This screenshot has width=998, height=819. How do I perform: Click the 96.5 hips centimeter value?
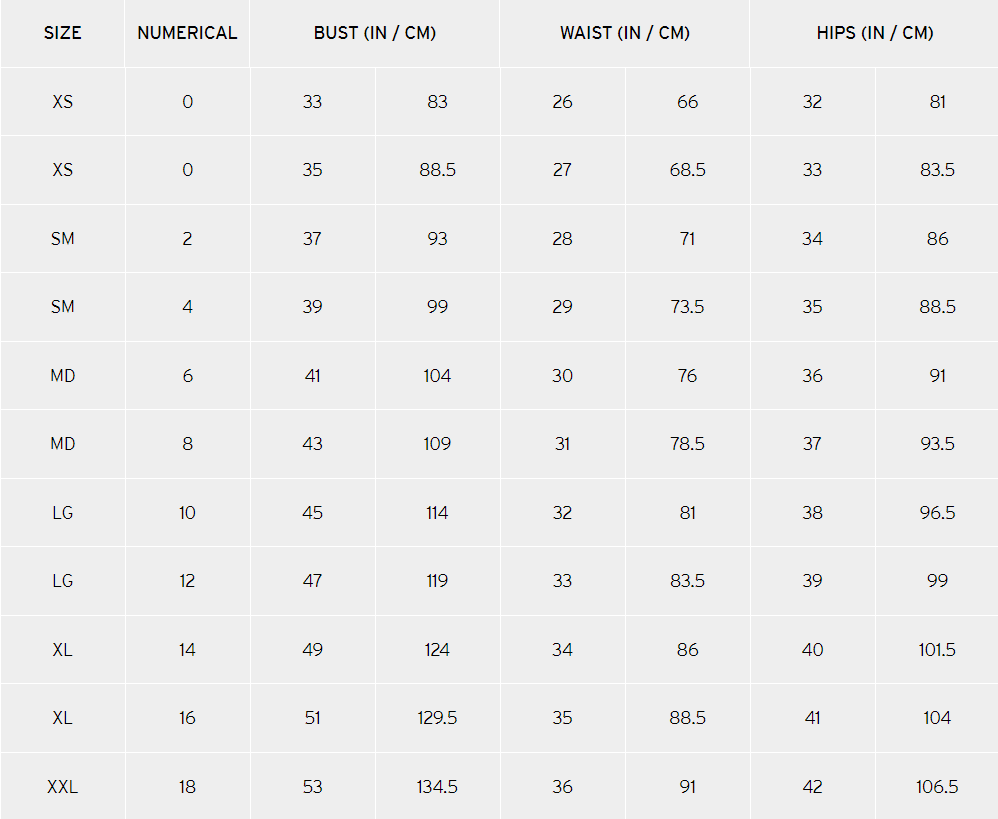tap(937, 513)
